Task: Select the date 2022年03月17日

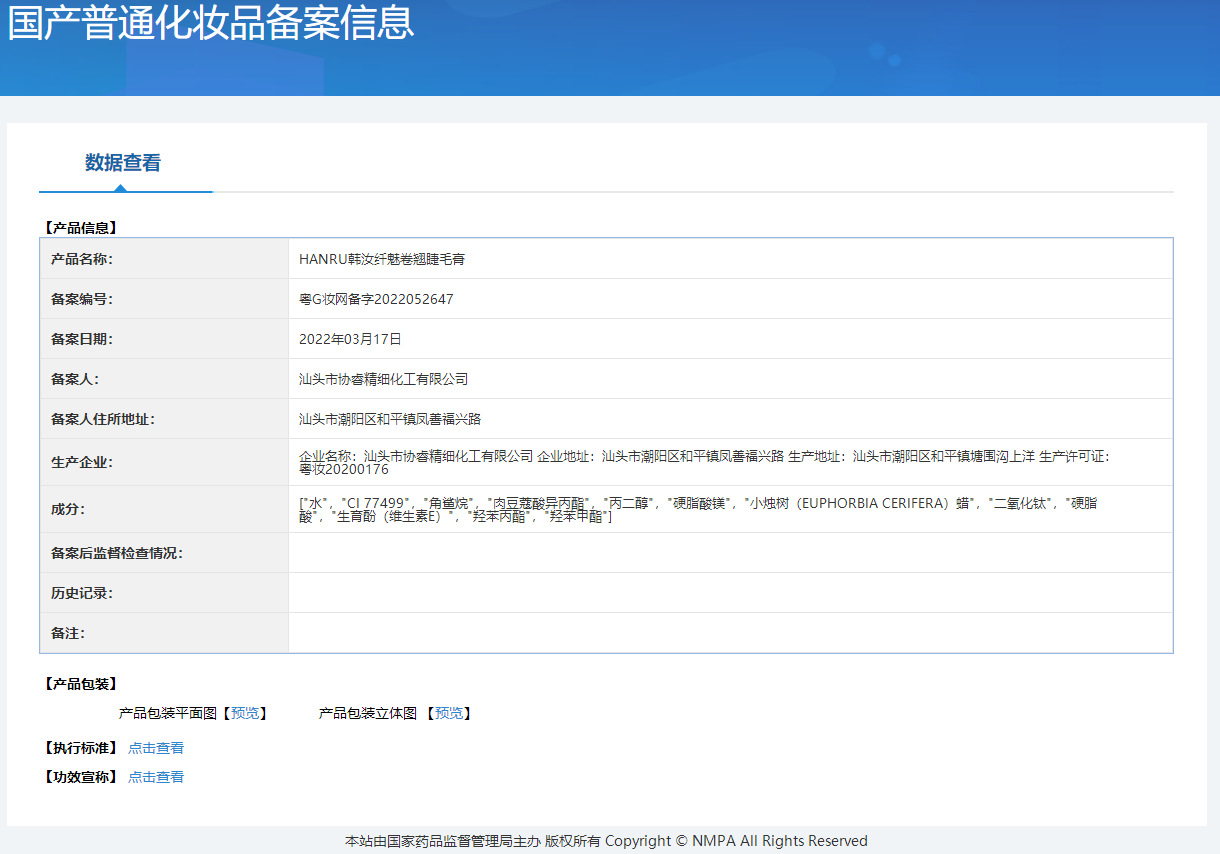Action: click(350, 339)
